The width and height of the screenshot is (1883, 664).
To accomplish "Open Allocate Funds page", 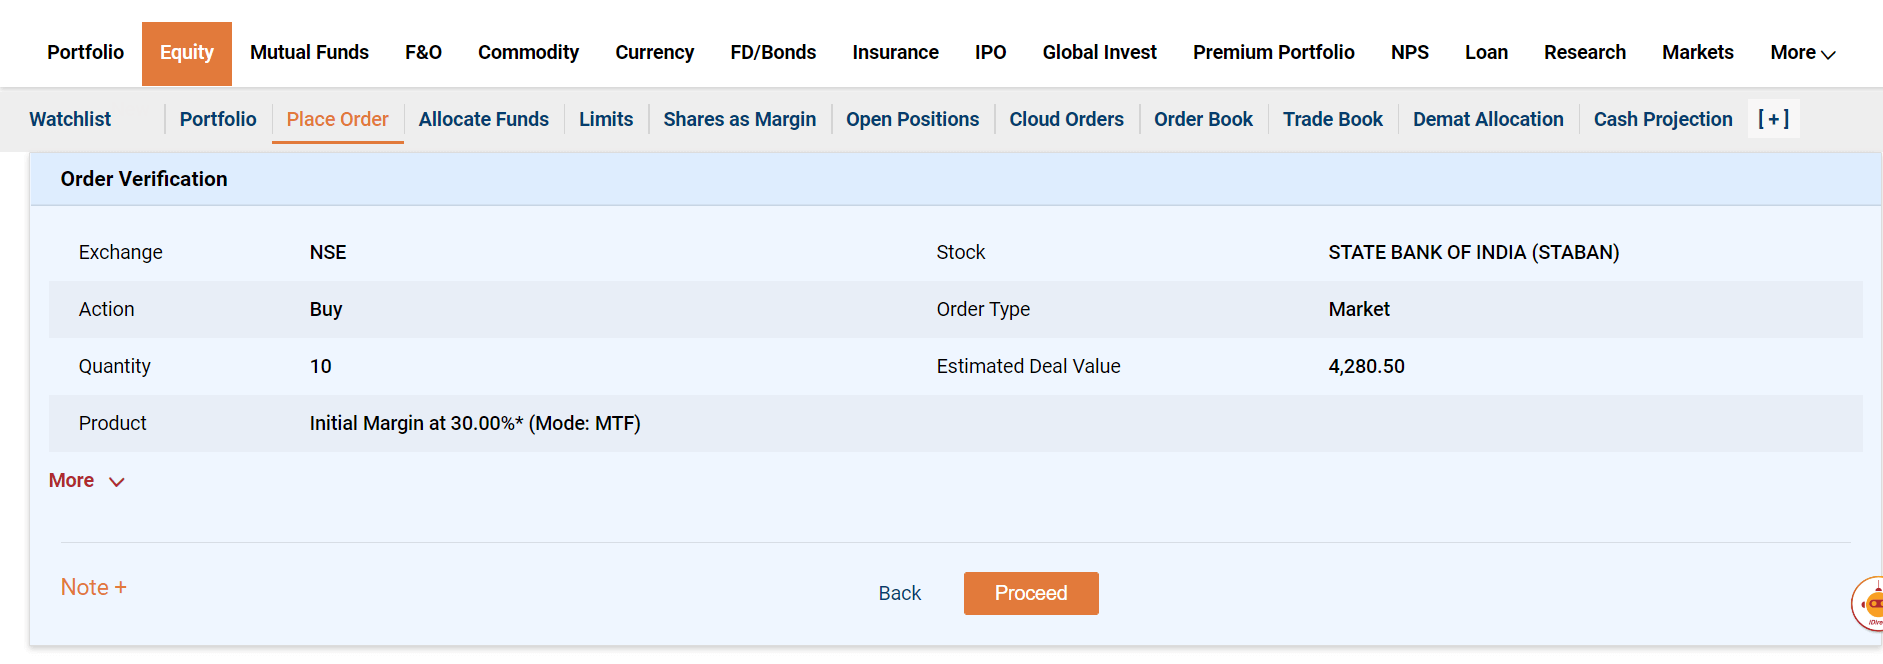I will click(483, 119).
